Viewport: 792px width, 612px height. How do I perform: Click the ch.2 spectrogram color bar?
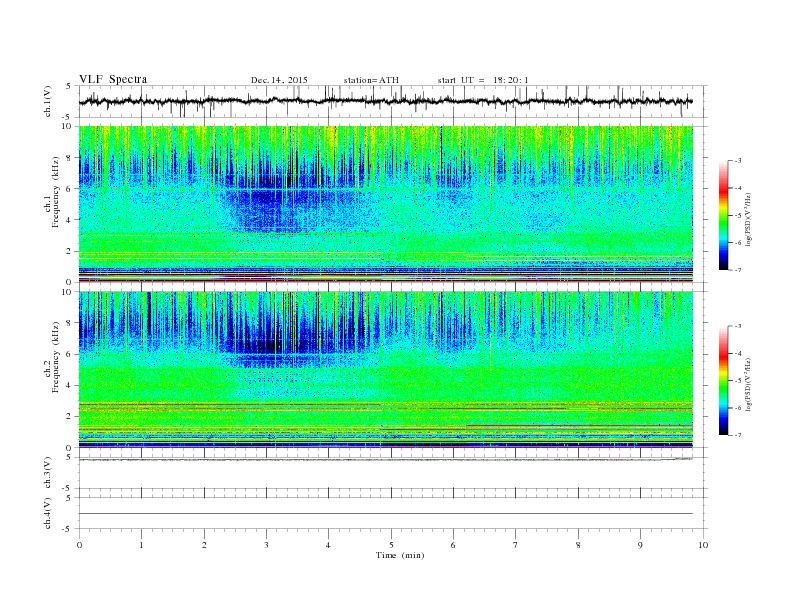723,381
